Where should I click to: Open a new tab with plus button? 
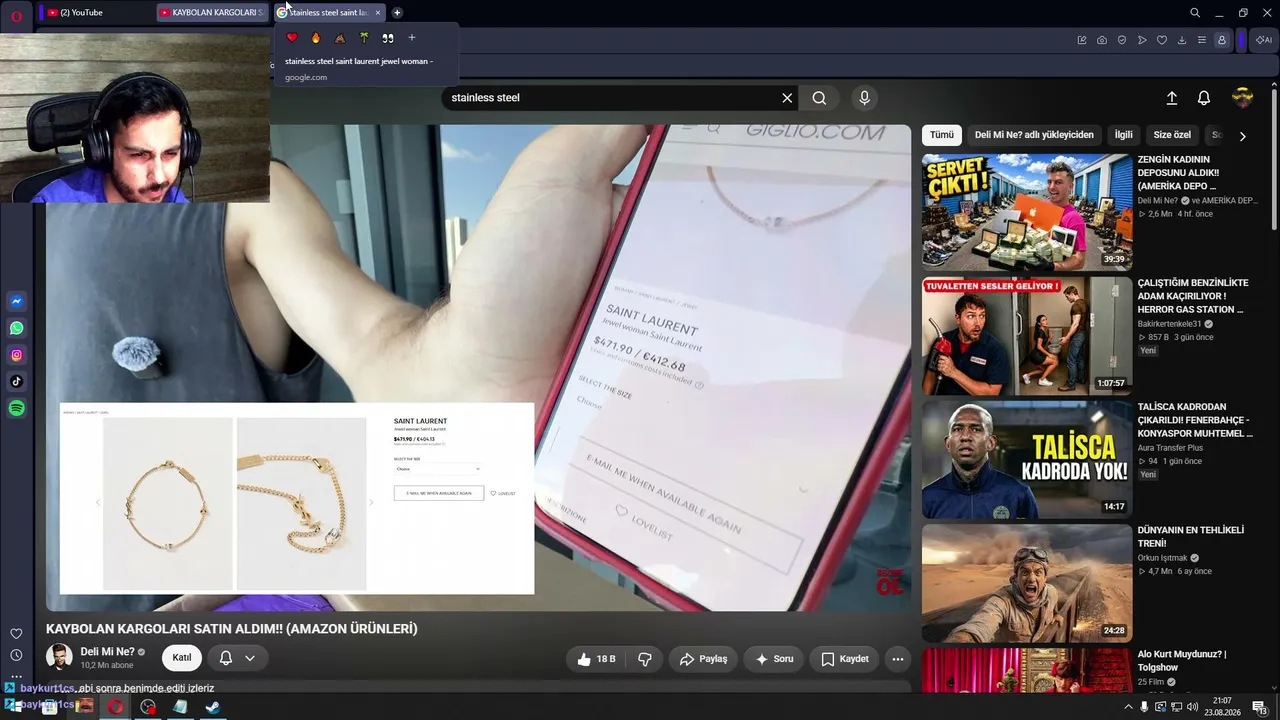tap(397, 13)
